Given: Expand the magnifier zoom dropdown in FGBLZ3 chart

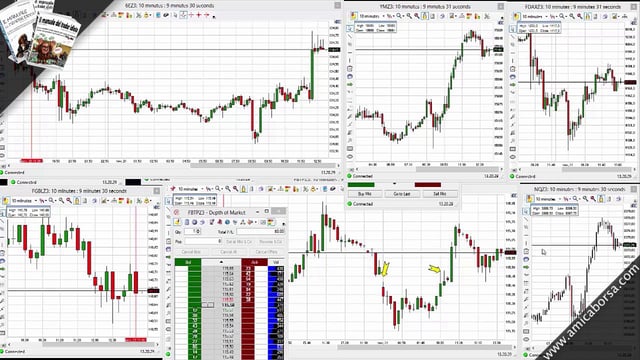Looking at the screenshot, I should click(x=56, y=201).
